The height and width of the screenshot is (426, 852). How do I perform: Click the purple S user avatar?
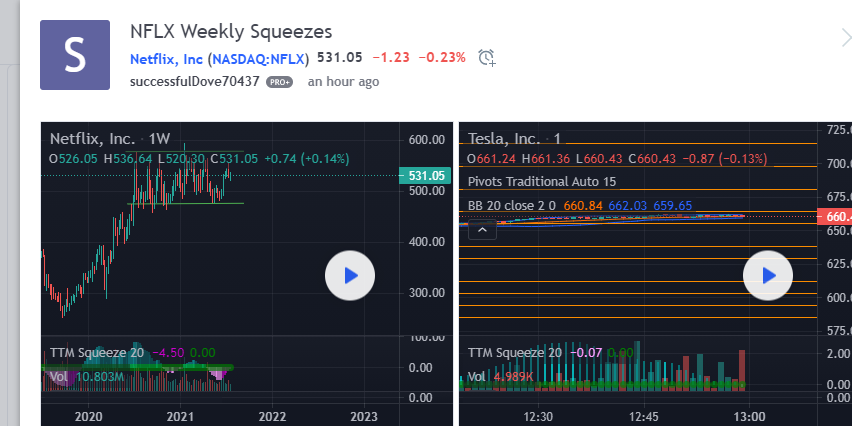point(75,55)
